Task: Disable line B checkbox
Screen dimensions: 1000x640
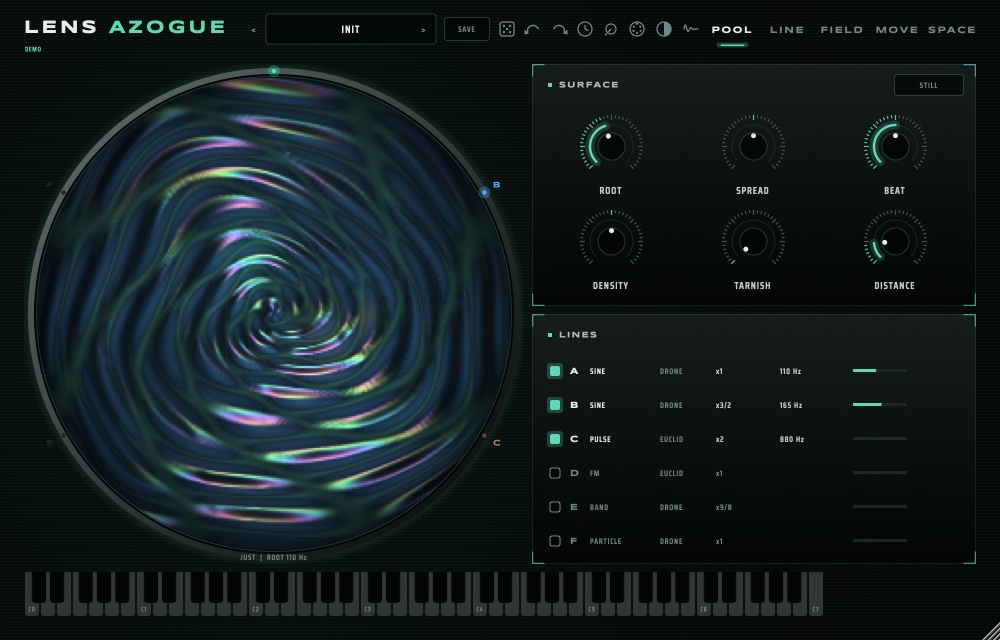Action: pos(555,405)
